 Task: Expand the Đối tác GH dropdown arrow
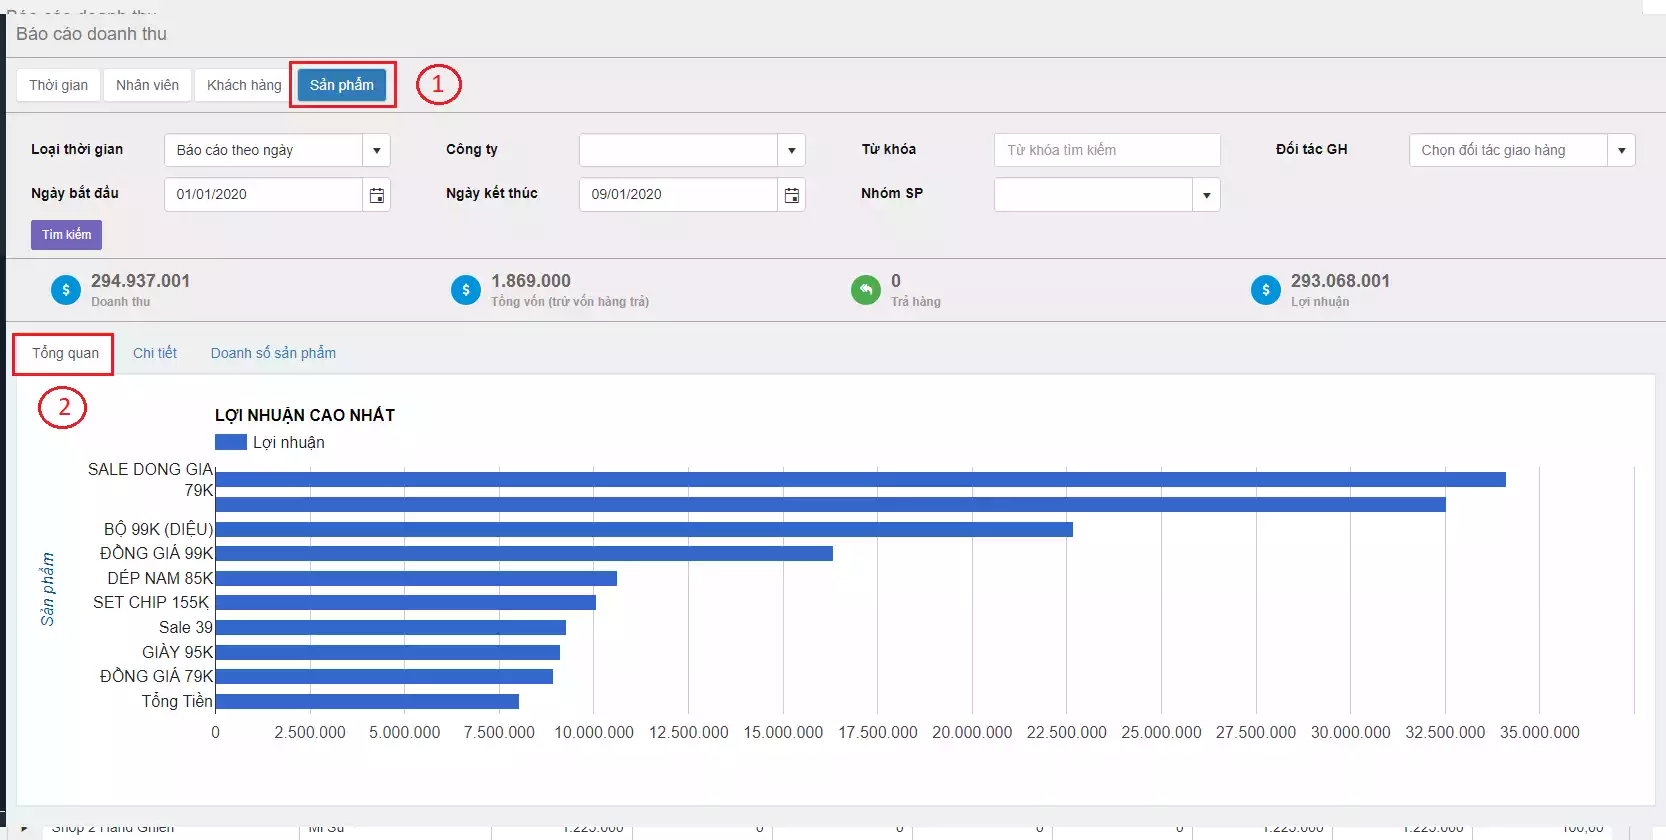(1621, 151)
